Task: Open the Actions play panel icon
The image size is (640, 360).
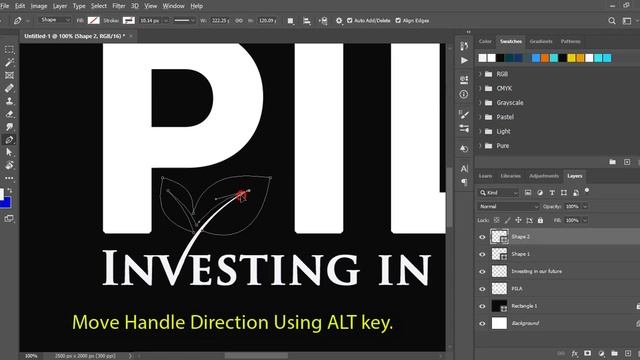Action: [x=464, y=60]
